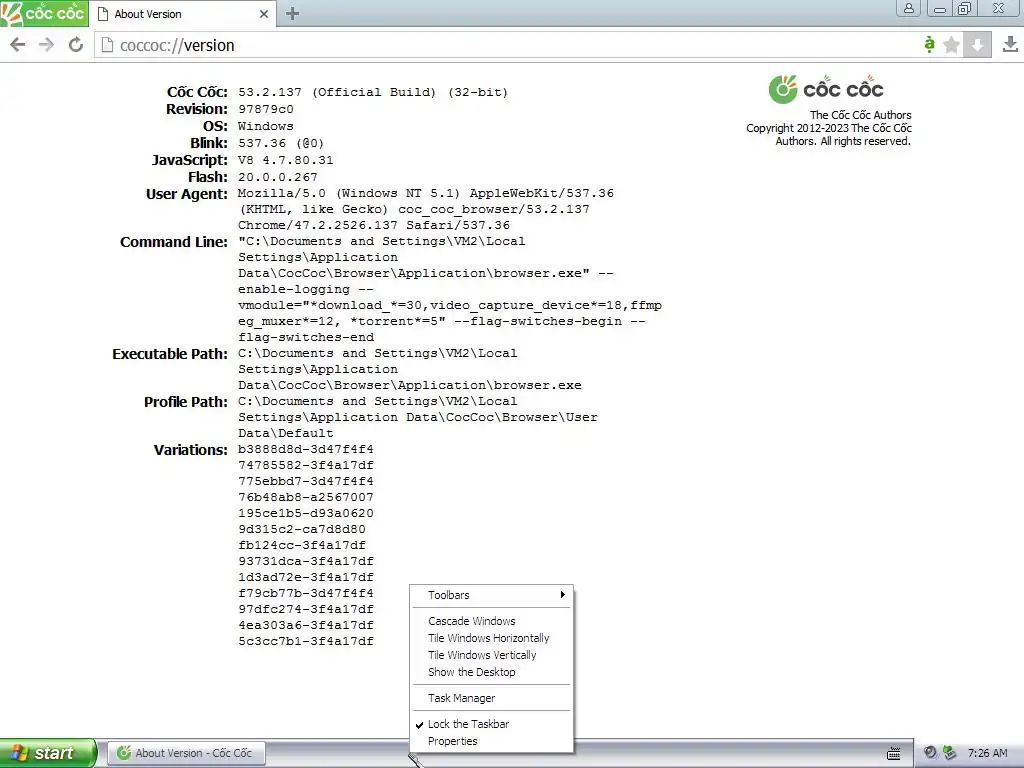This screenshot has height=768, width=1024.
Task: Bookmark this page with the star icon
Action: (x=952, y=44)
